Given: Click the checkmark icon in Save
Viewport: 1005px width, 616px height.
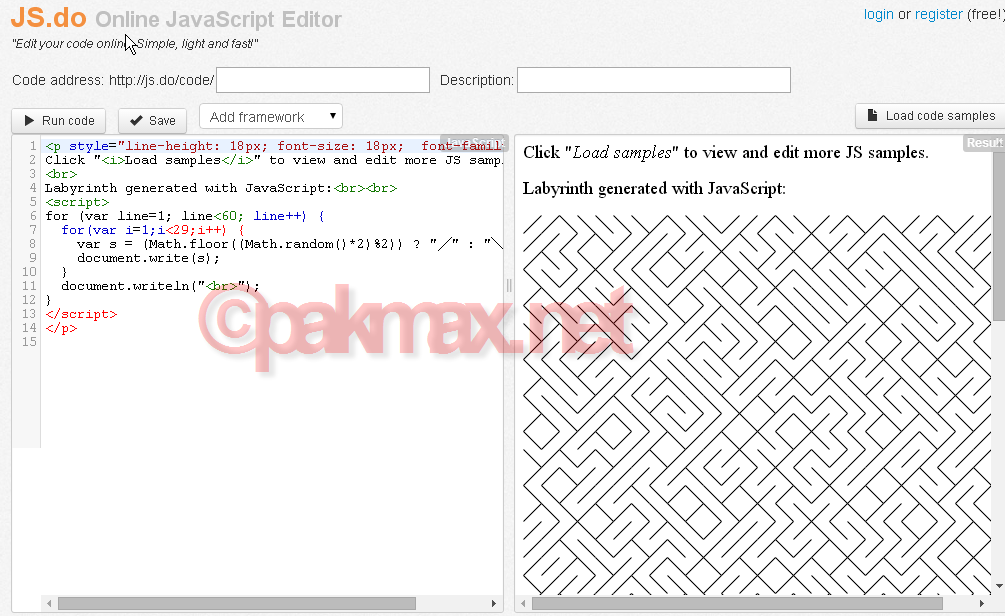Looking at the screenshot, I should tap(136, 121).
